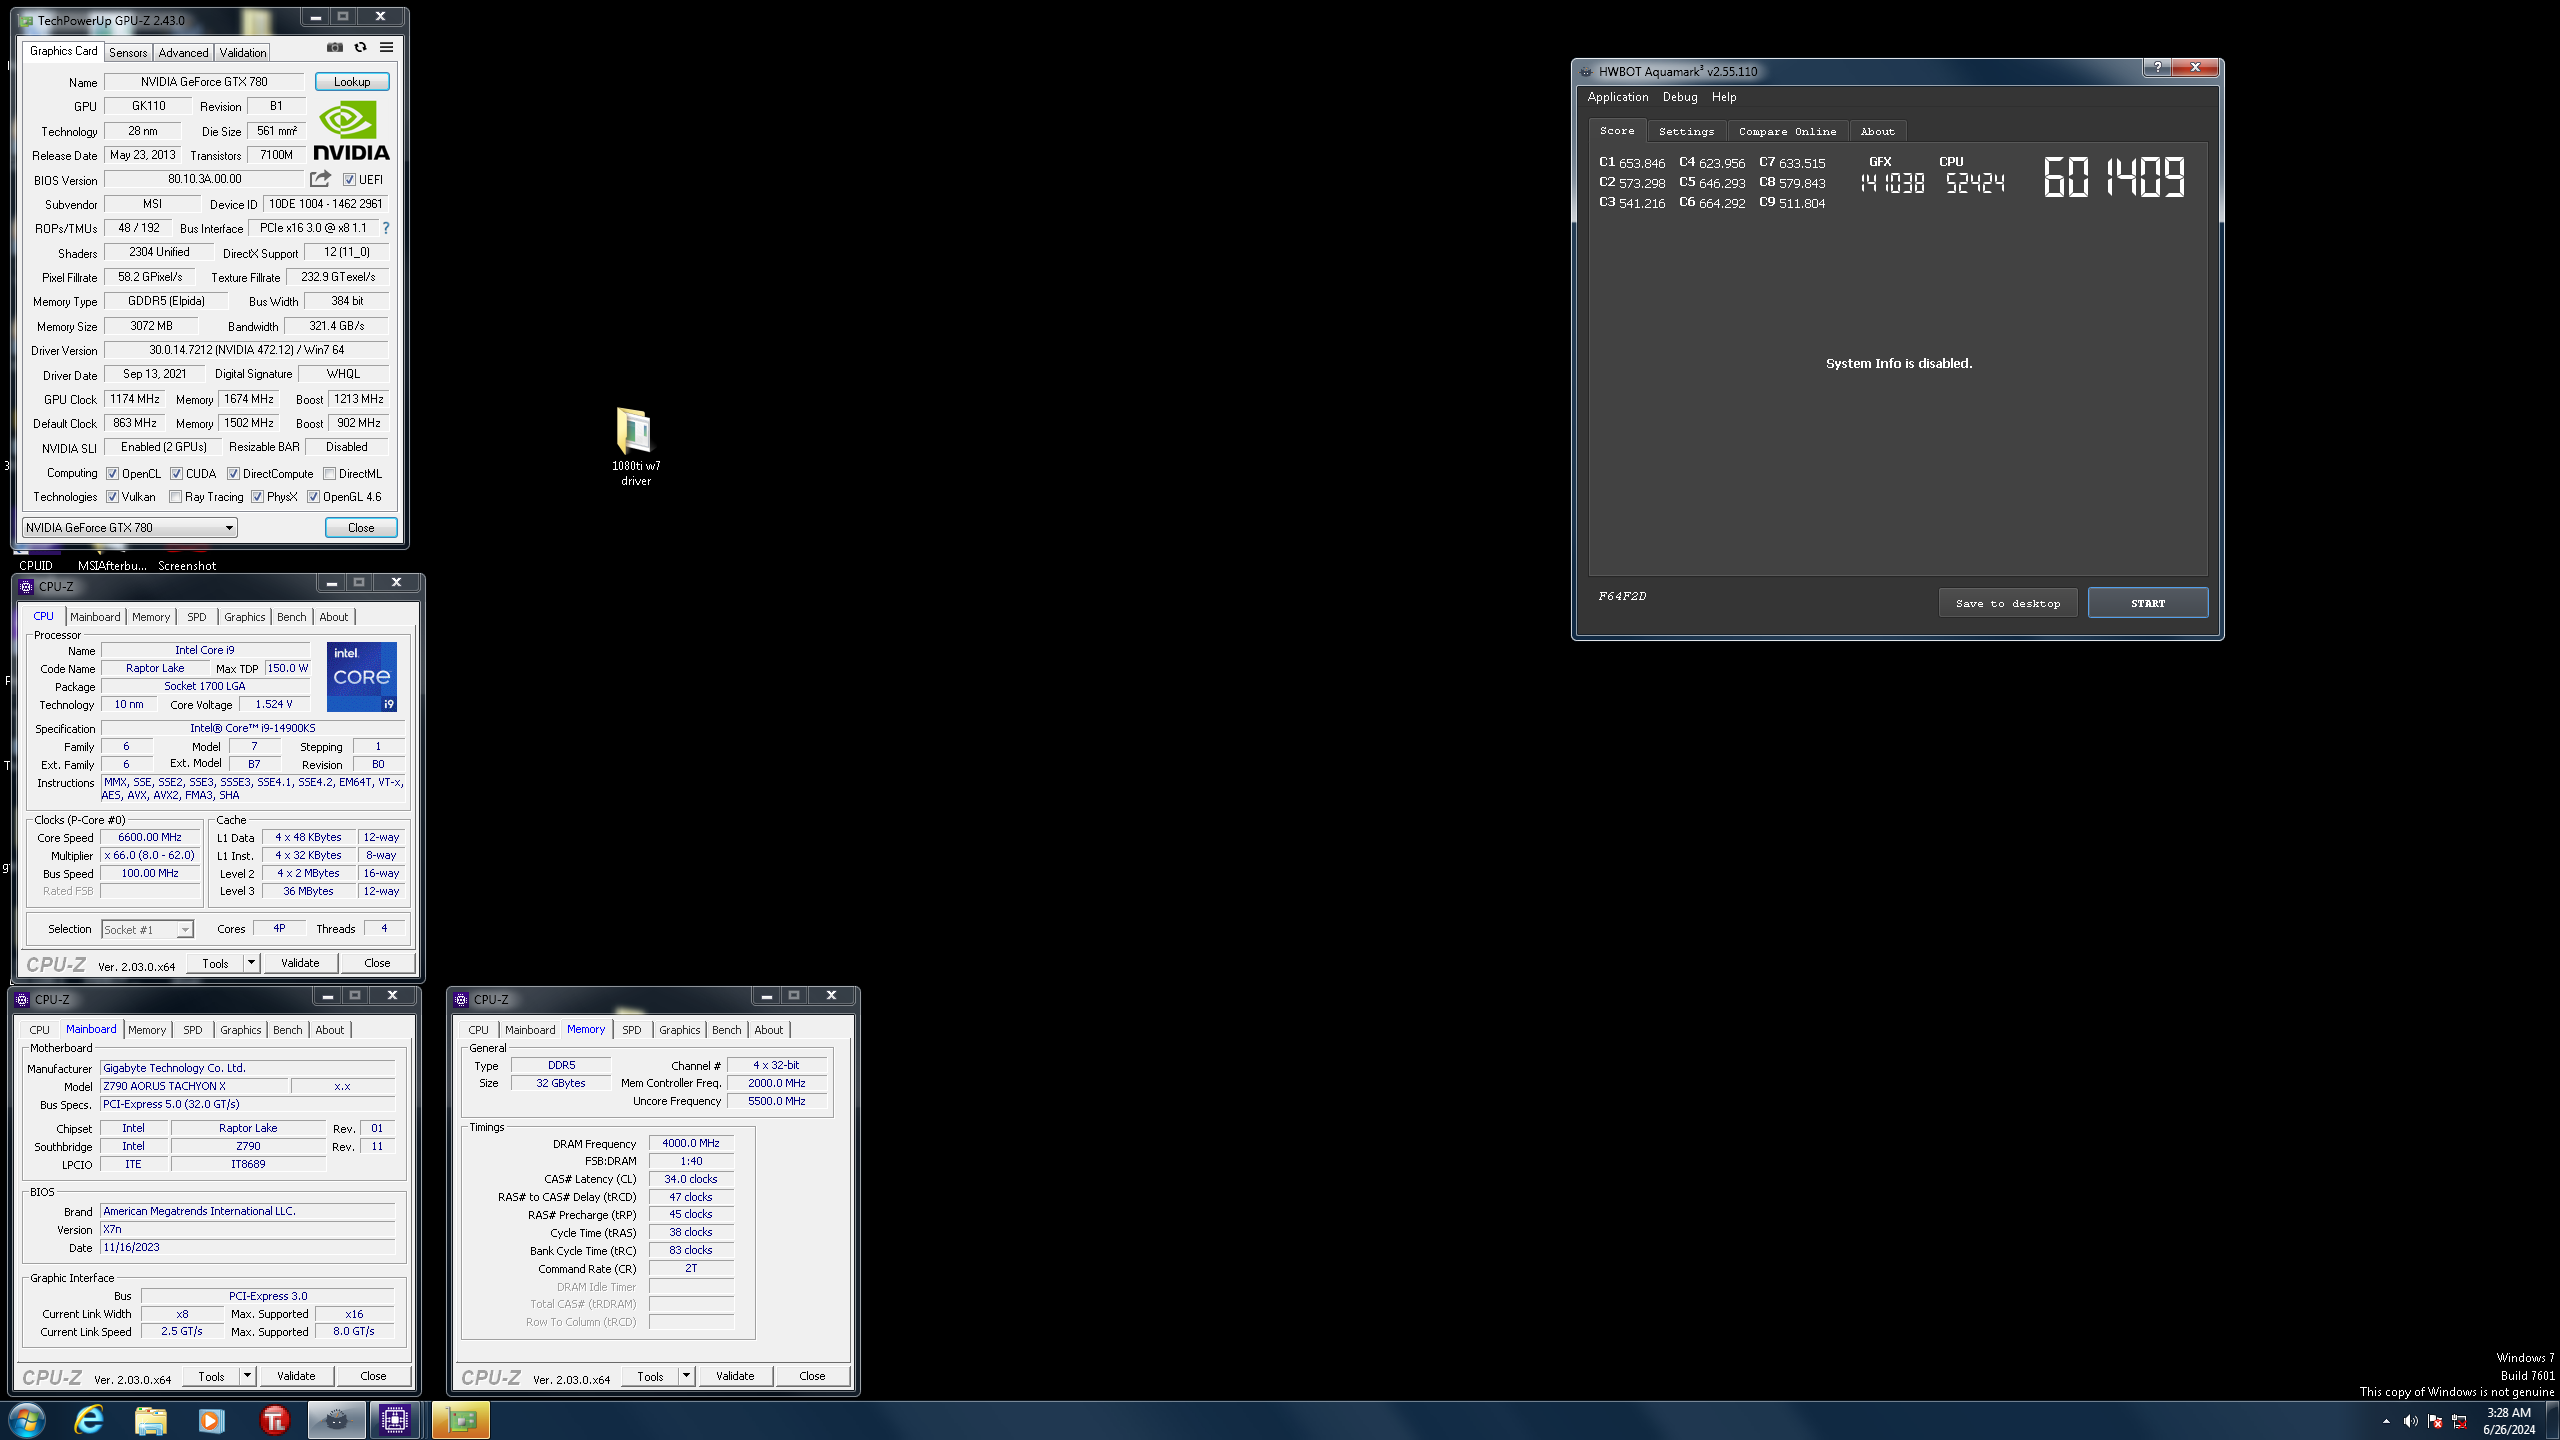Click the volume speaker tray icon
This screenshot has height=1440, width=2560.
2410,1421
